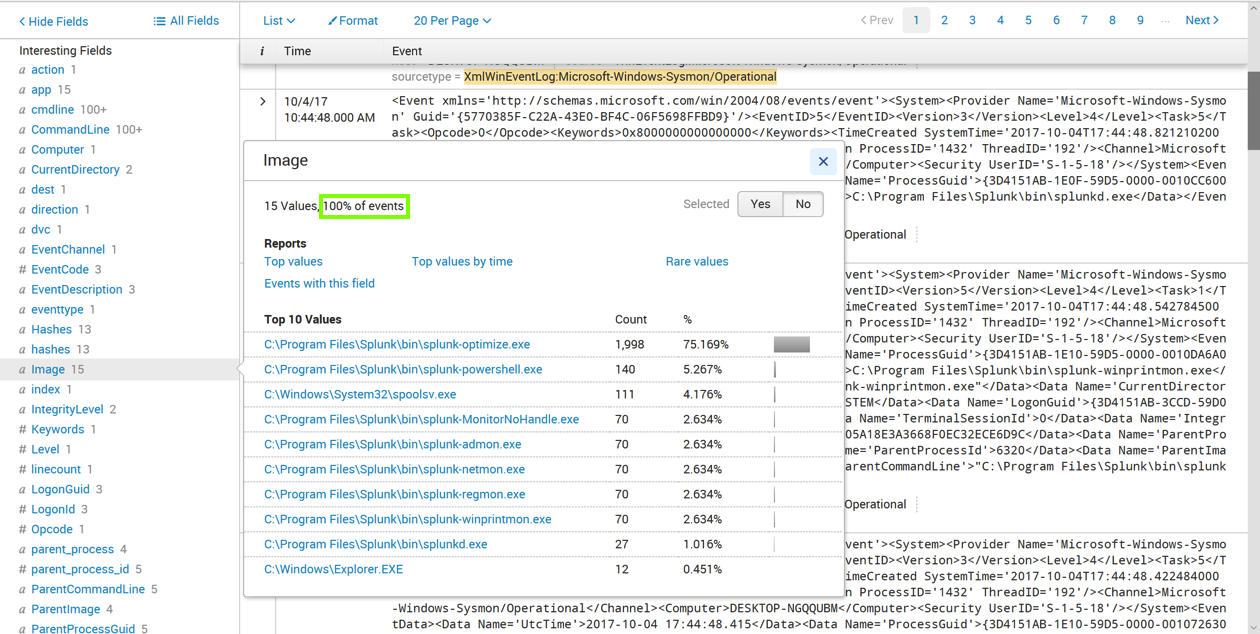1260x634 pixels.
Task: Open the Rare values report
Action: click(697, 262)
